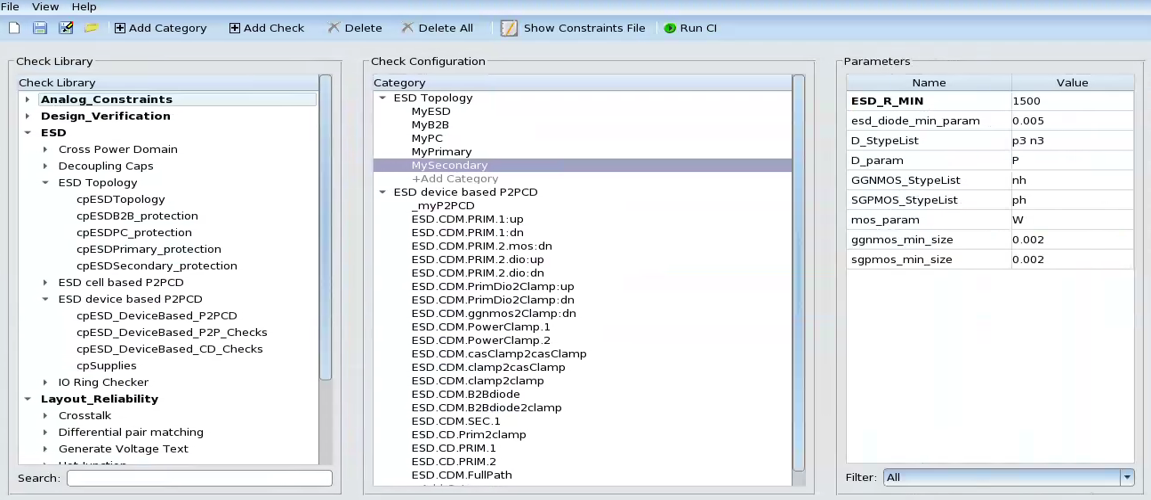This screenshot has height=500, width=1151.
Task: Select cpESD_DeviceBased_P2PCD check
Action: tap(157, 316)
